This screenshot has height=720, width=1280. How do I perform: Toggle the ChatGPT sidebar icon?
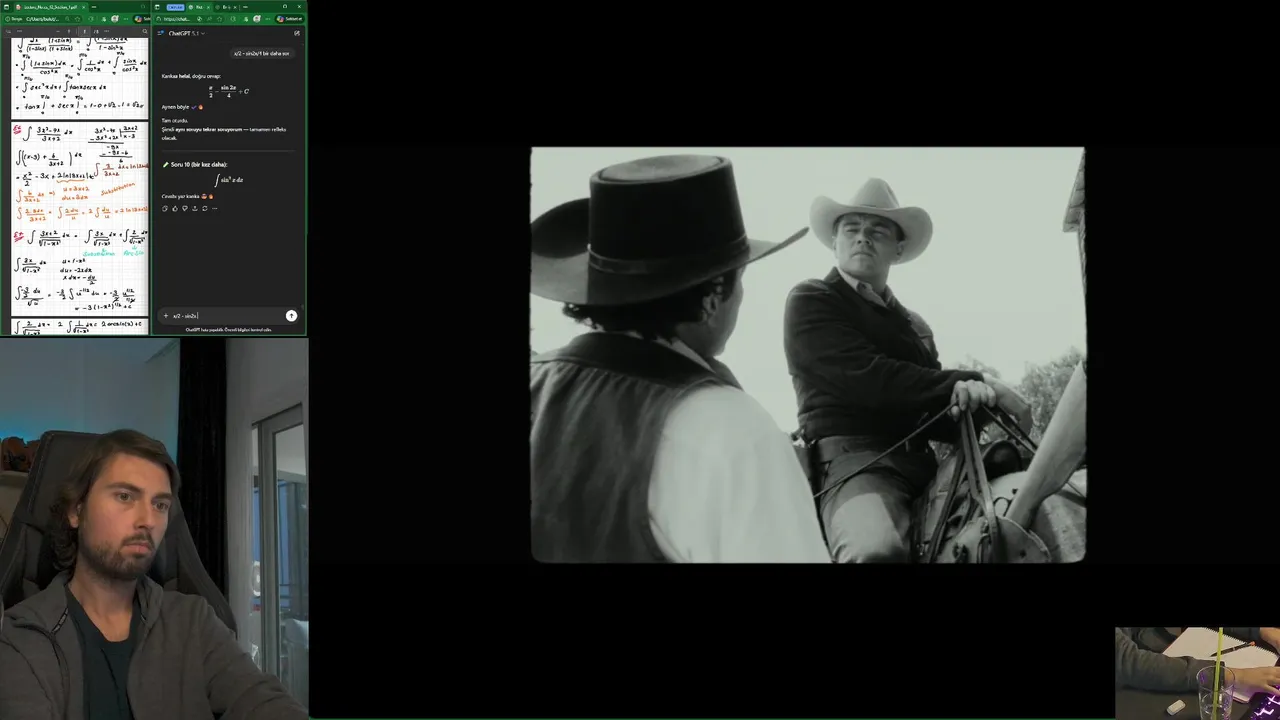point(160,33)
